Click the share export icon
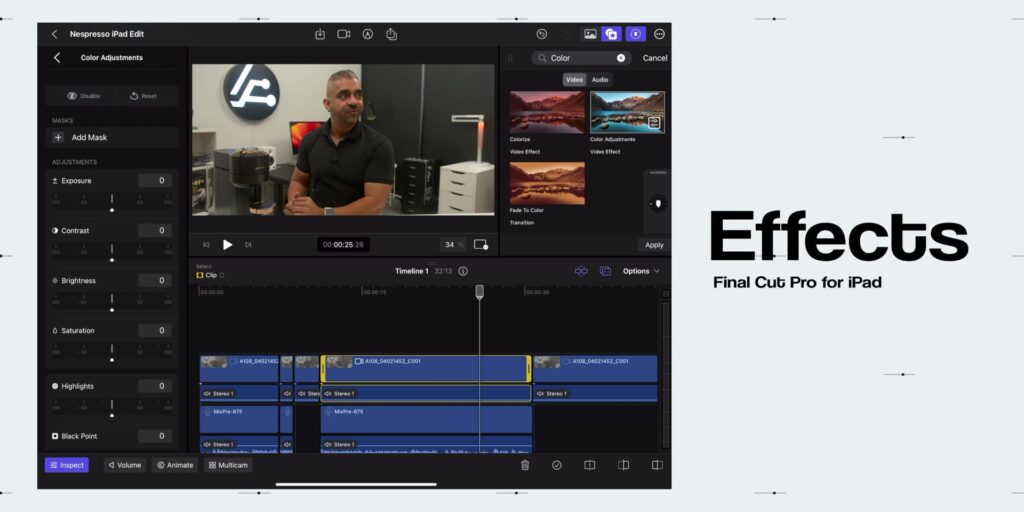This screenshot has height=512, width=1024. point(391,34)
